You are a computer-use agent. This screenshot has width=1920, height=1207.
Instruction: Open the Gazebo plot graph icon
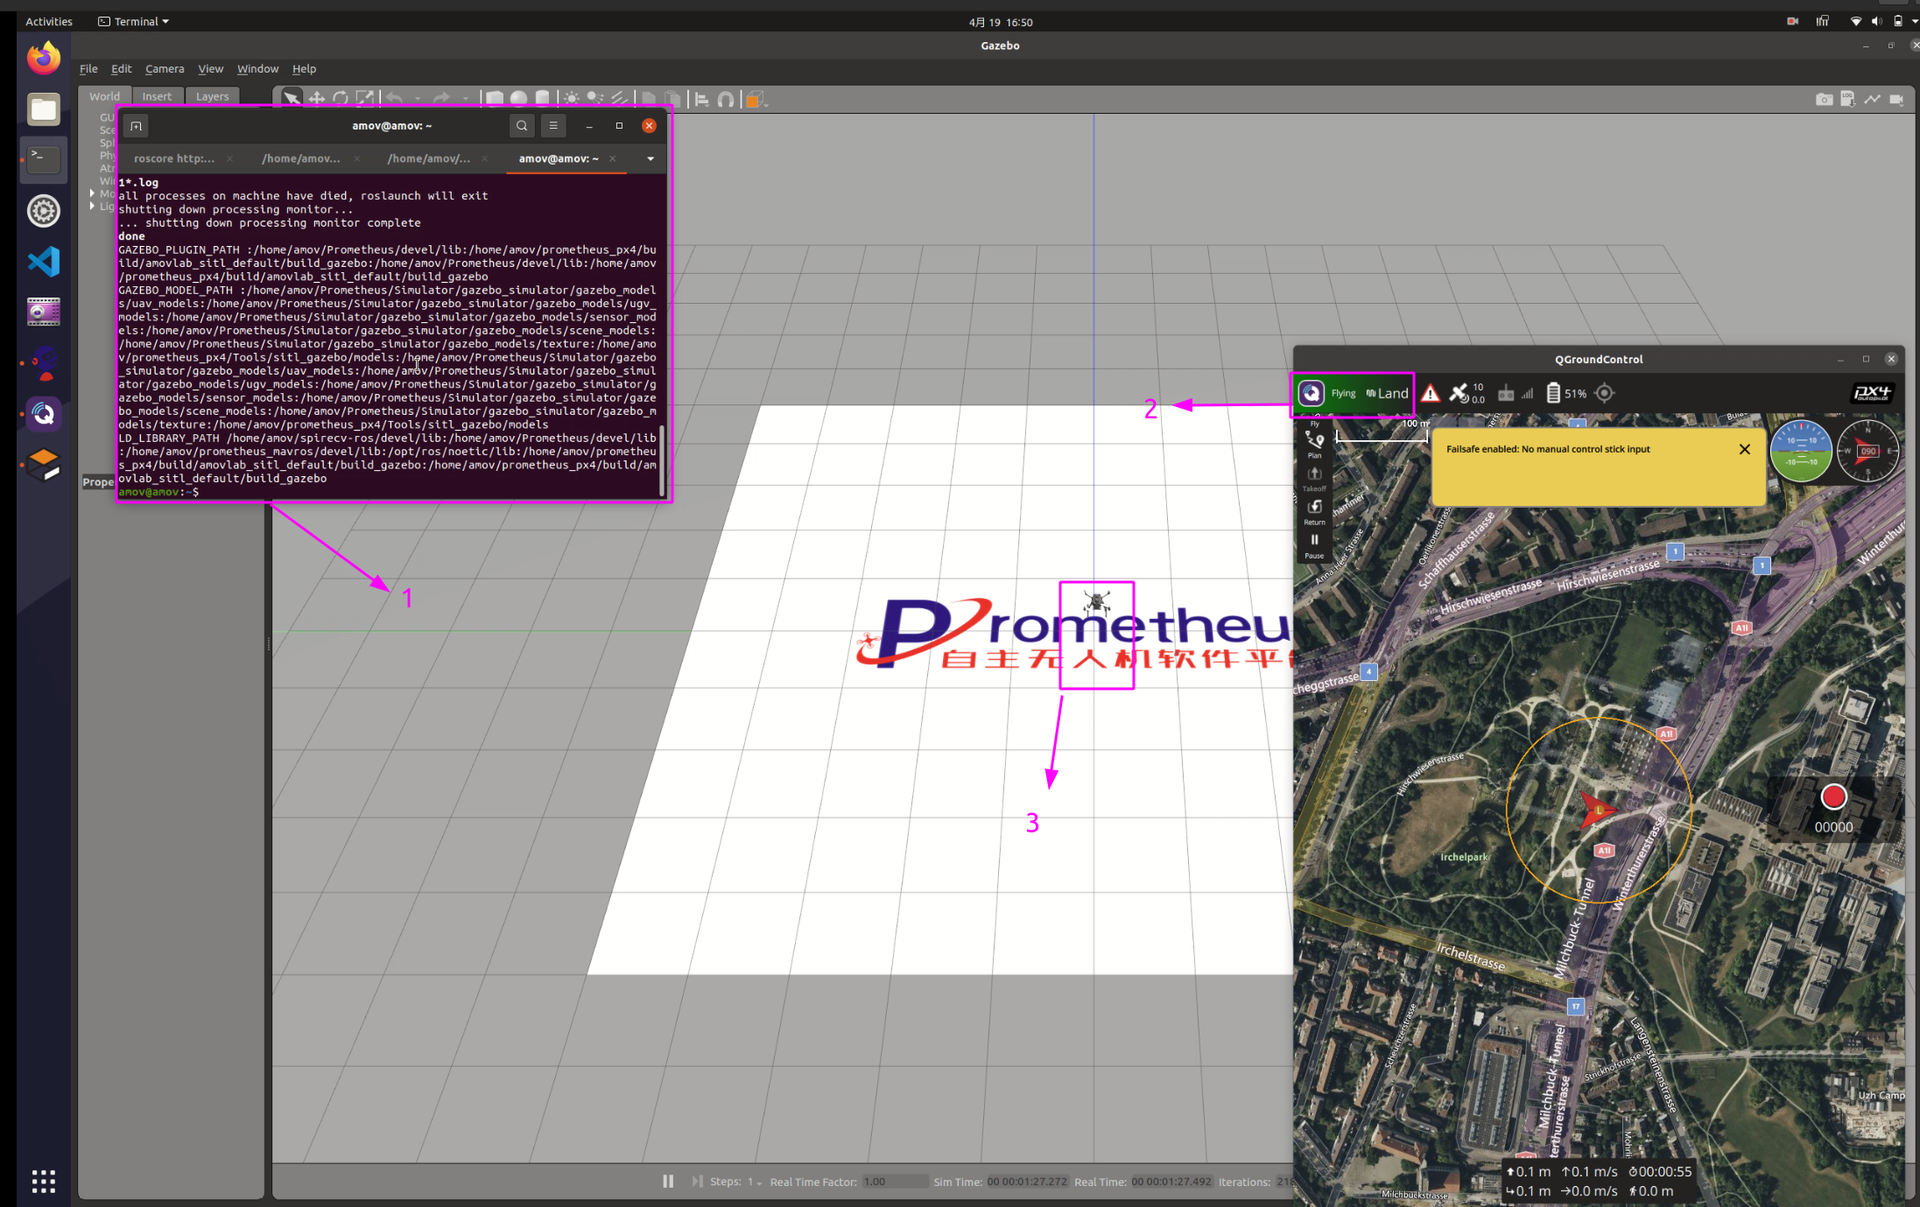(1872, 99)
